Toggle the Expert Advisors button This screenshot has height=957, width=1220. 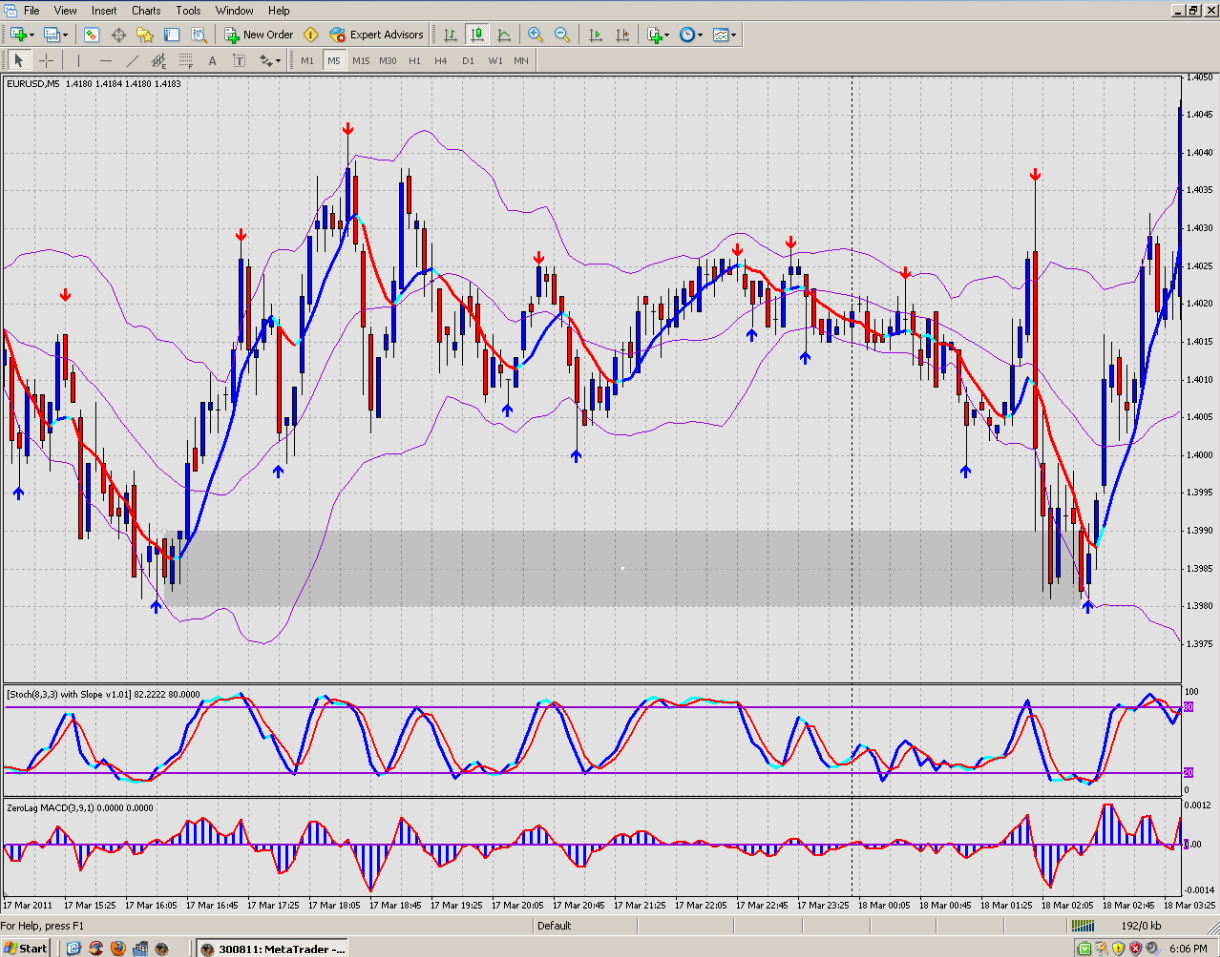click(x=377, y=34)
